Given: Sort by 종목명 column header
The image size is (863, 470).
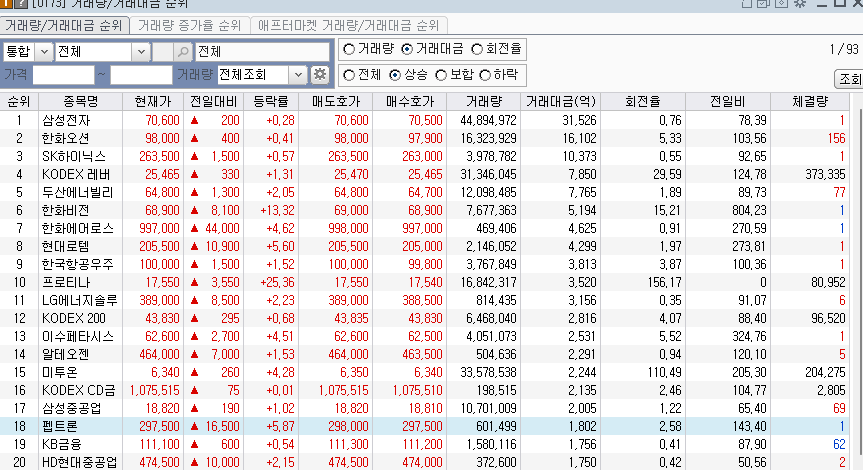Looking at the screenshot, I should [80, 102].
